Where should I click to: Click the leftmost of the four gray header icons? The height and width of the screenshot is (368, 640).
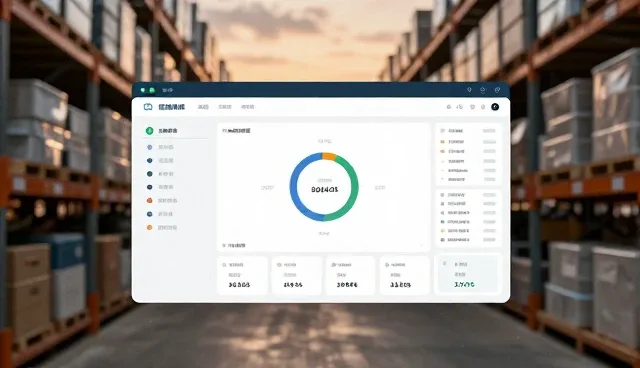(x=449, y=107)
